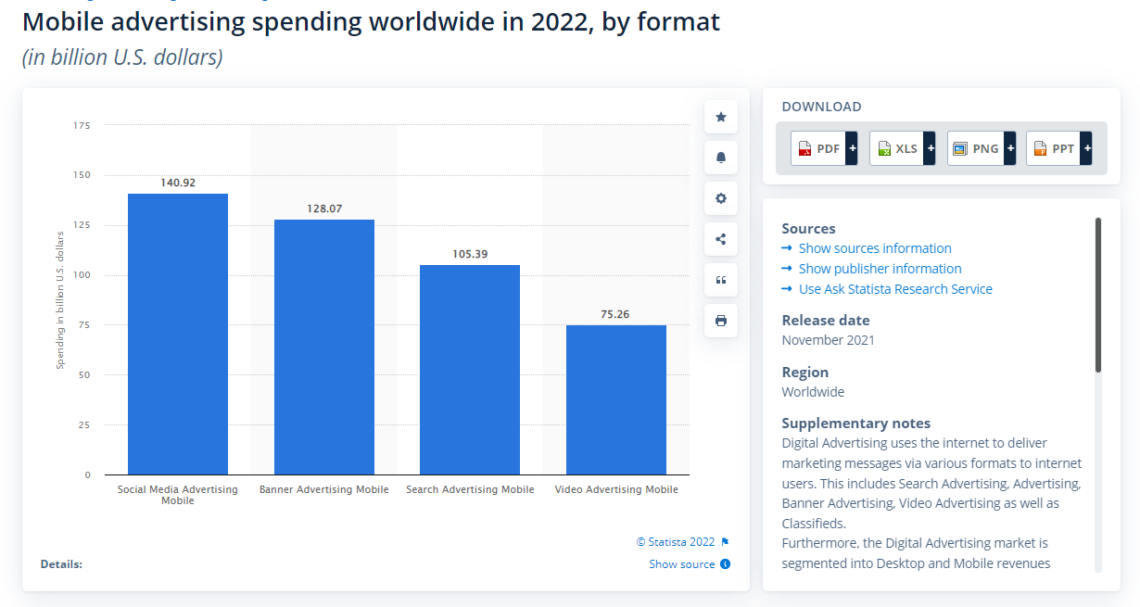The image size is (1140, 607).
Task: Expand the XLS download plus dropdown
Action: (930, 147)
